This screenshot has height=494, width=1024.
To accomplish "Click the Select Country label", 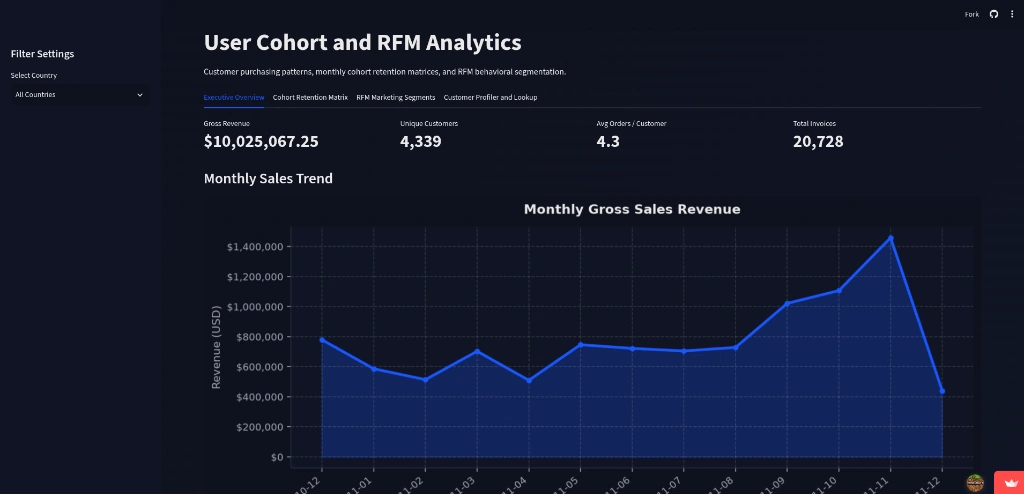I will pos(34,76).
